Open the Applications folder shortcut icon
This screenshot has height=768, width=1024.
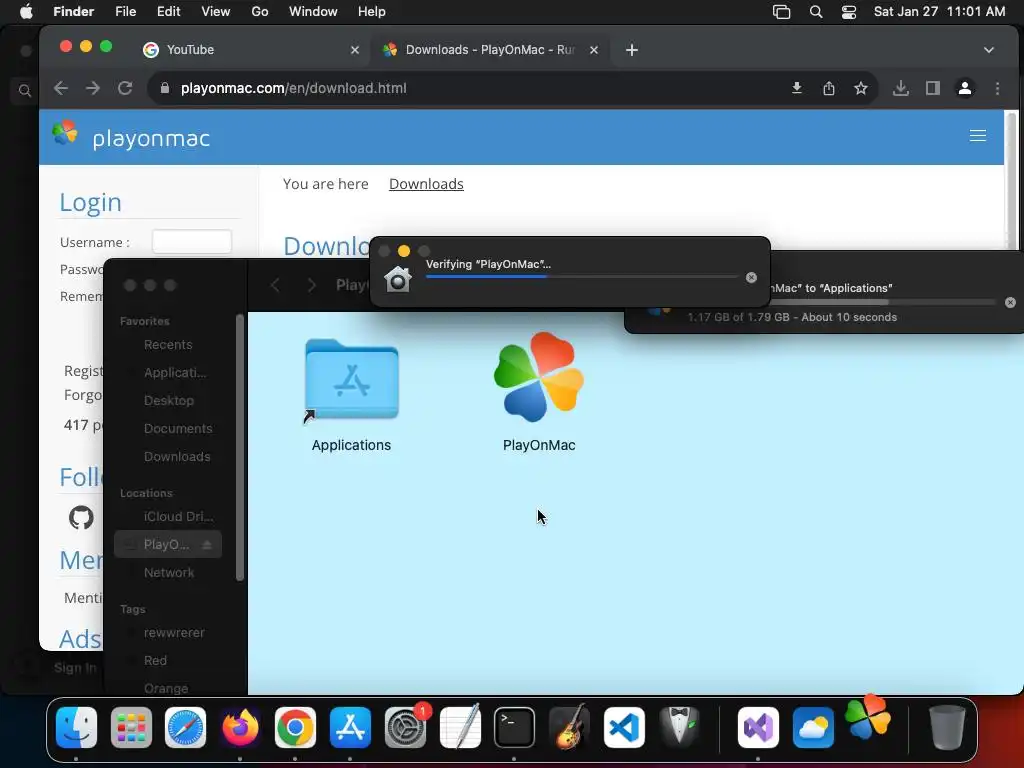click(351, 381)
